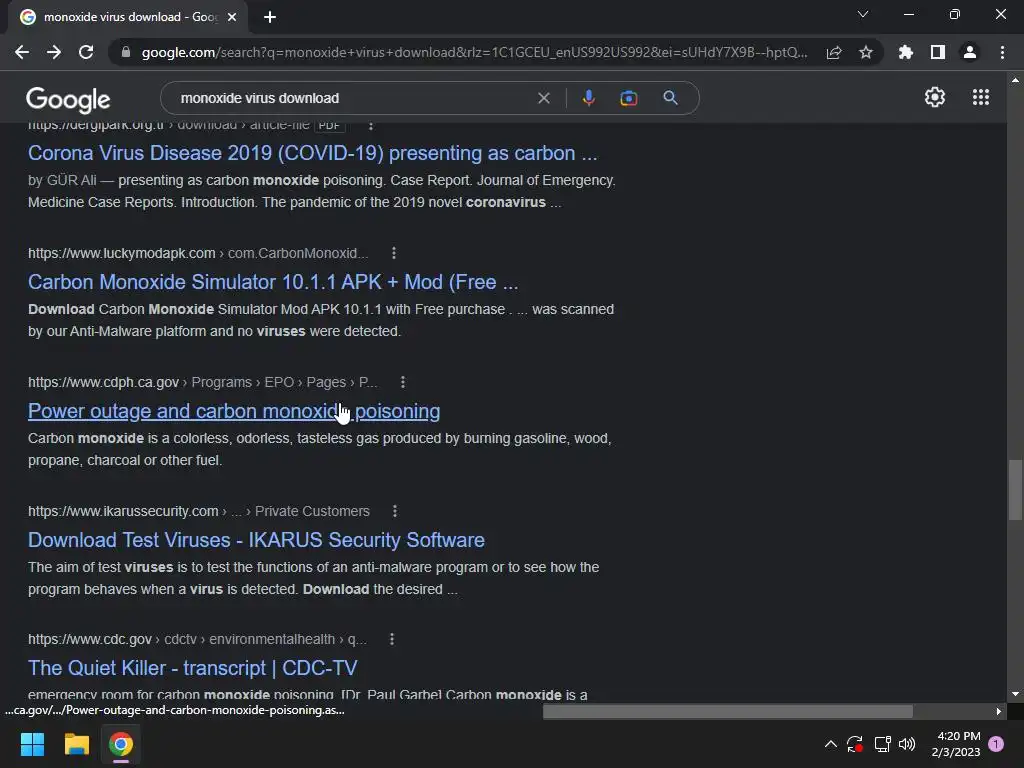
Task: Search by image with Google Lens
Action: 628,98
